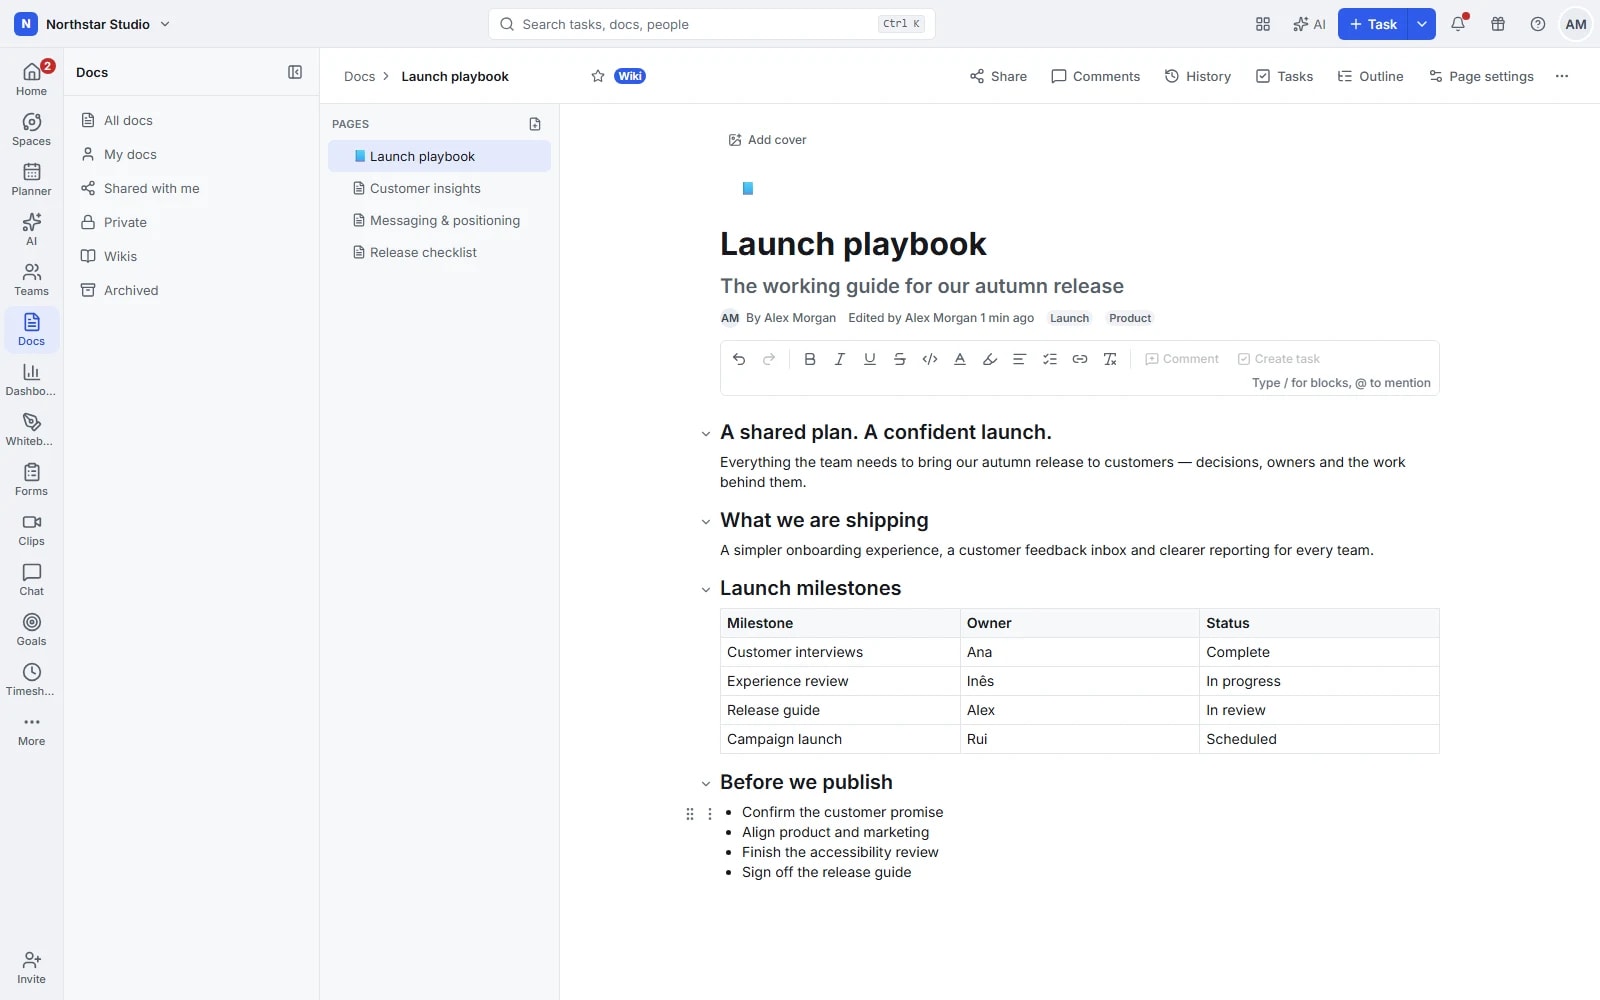The height and width of the screenshot is (1000, 1600).
Task: Toggle strikethrough formatting
Action: 900,359
